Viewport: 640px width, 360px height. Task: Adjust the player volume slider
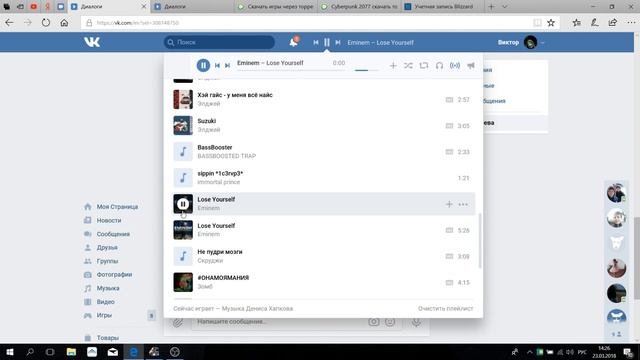[367, 70]
